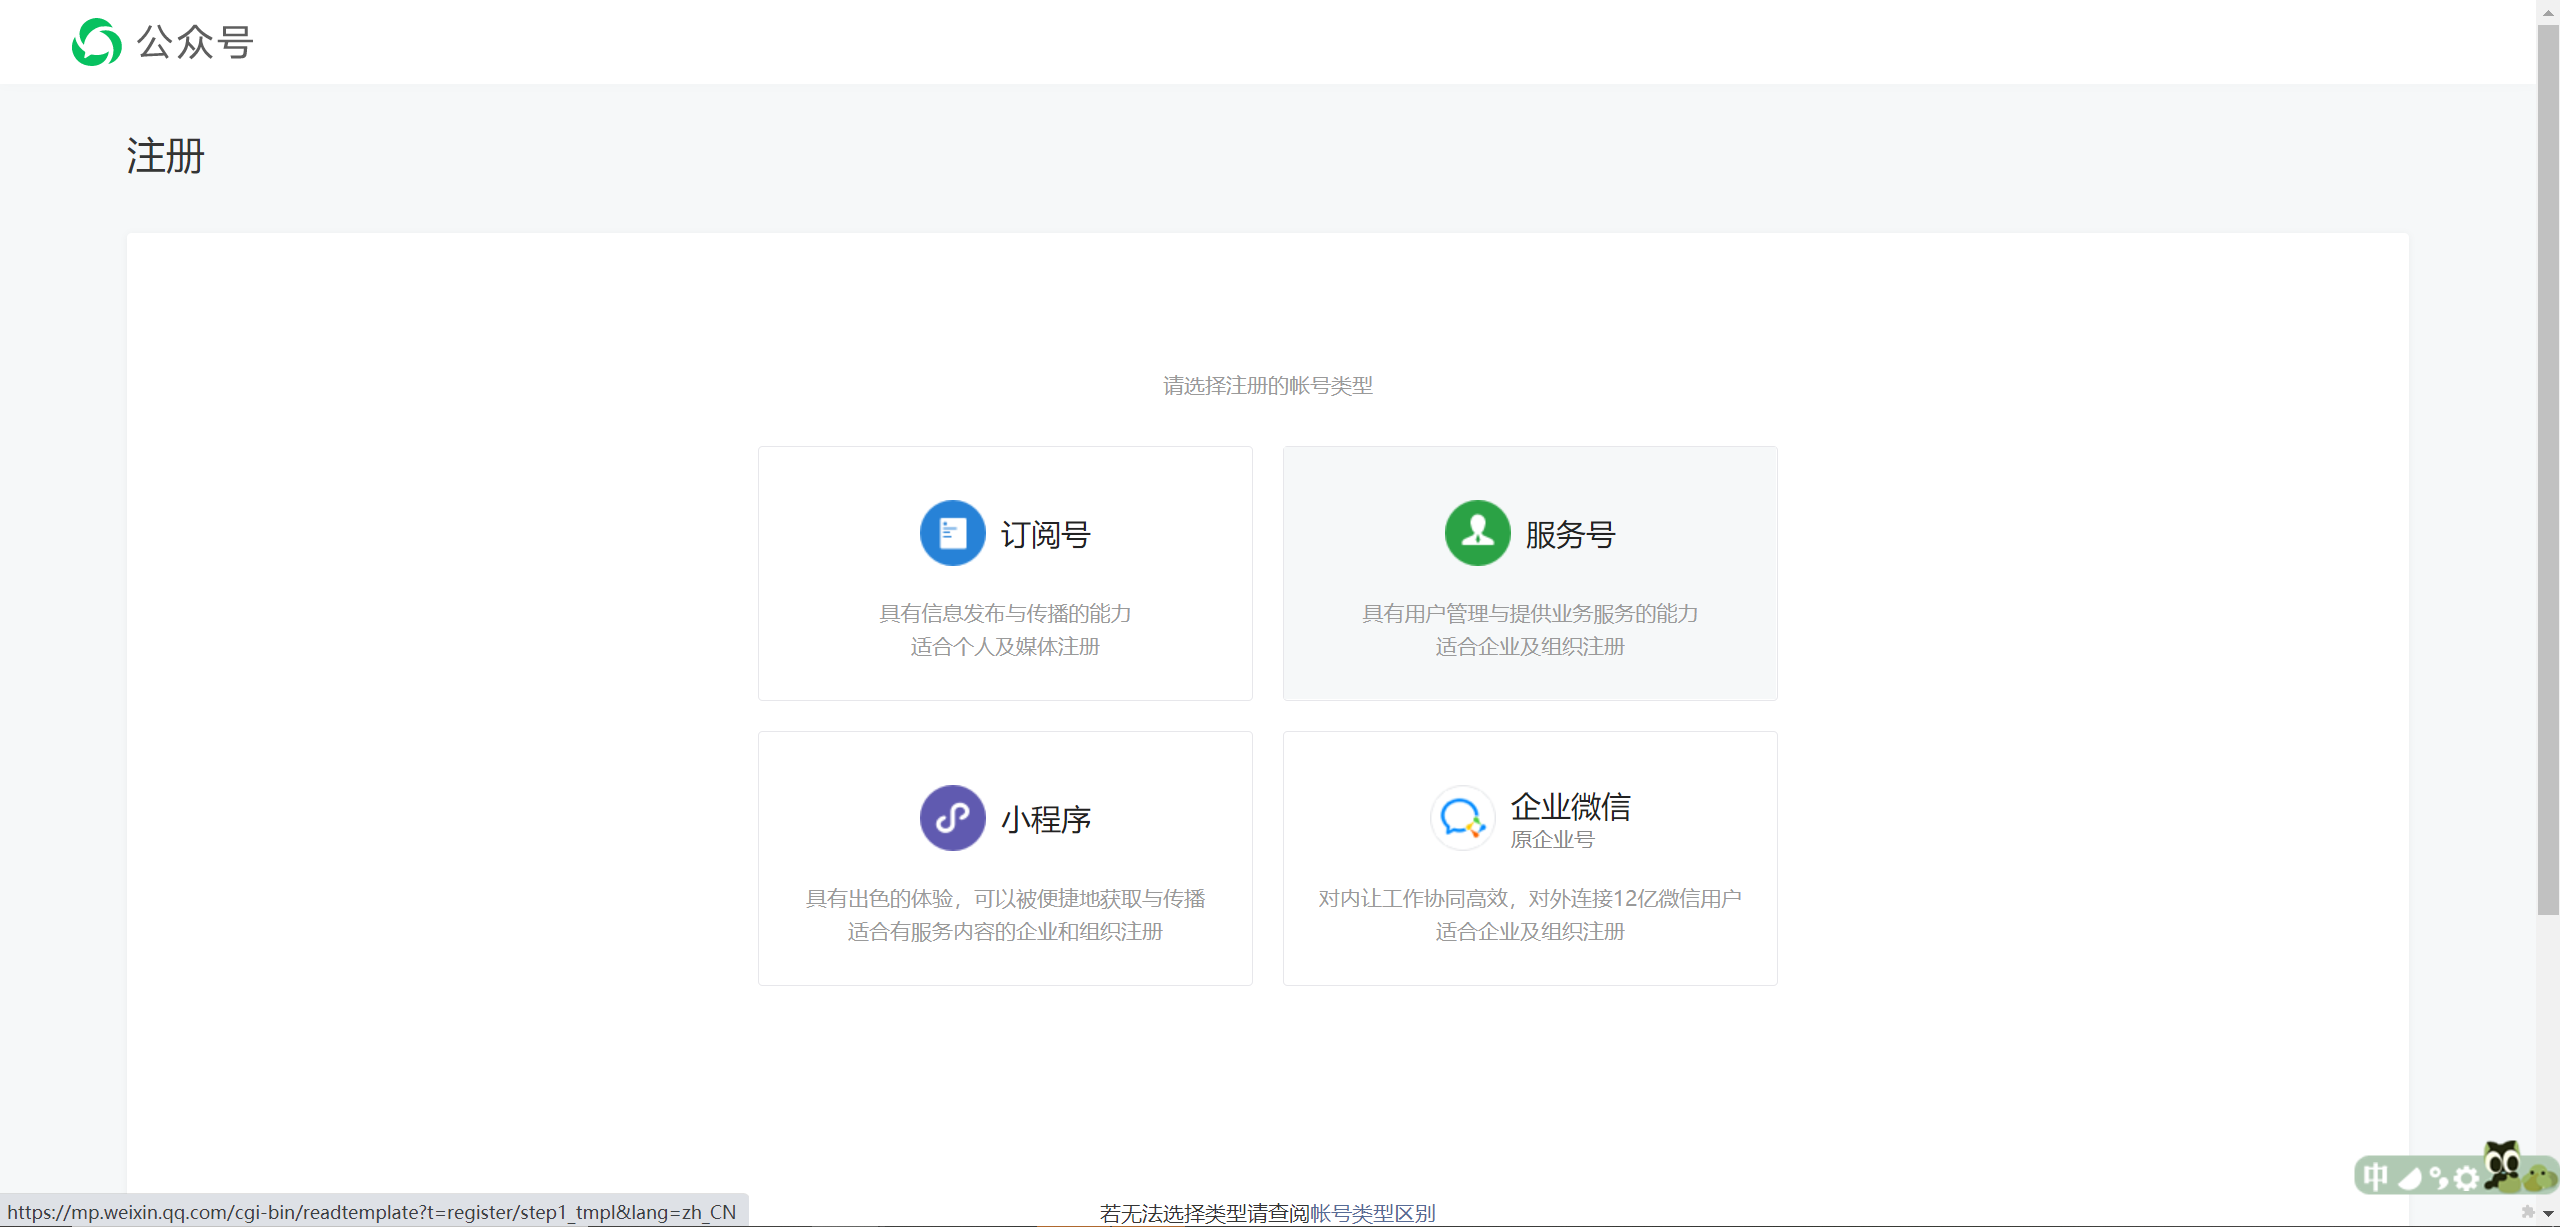Screen dimensions: 2560x1227
Task: Open the 帐号类型区别 link at bottom
Action: point(1372,1213)
